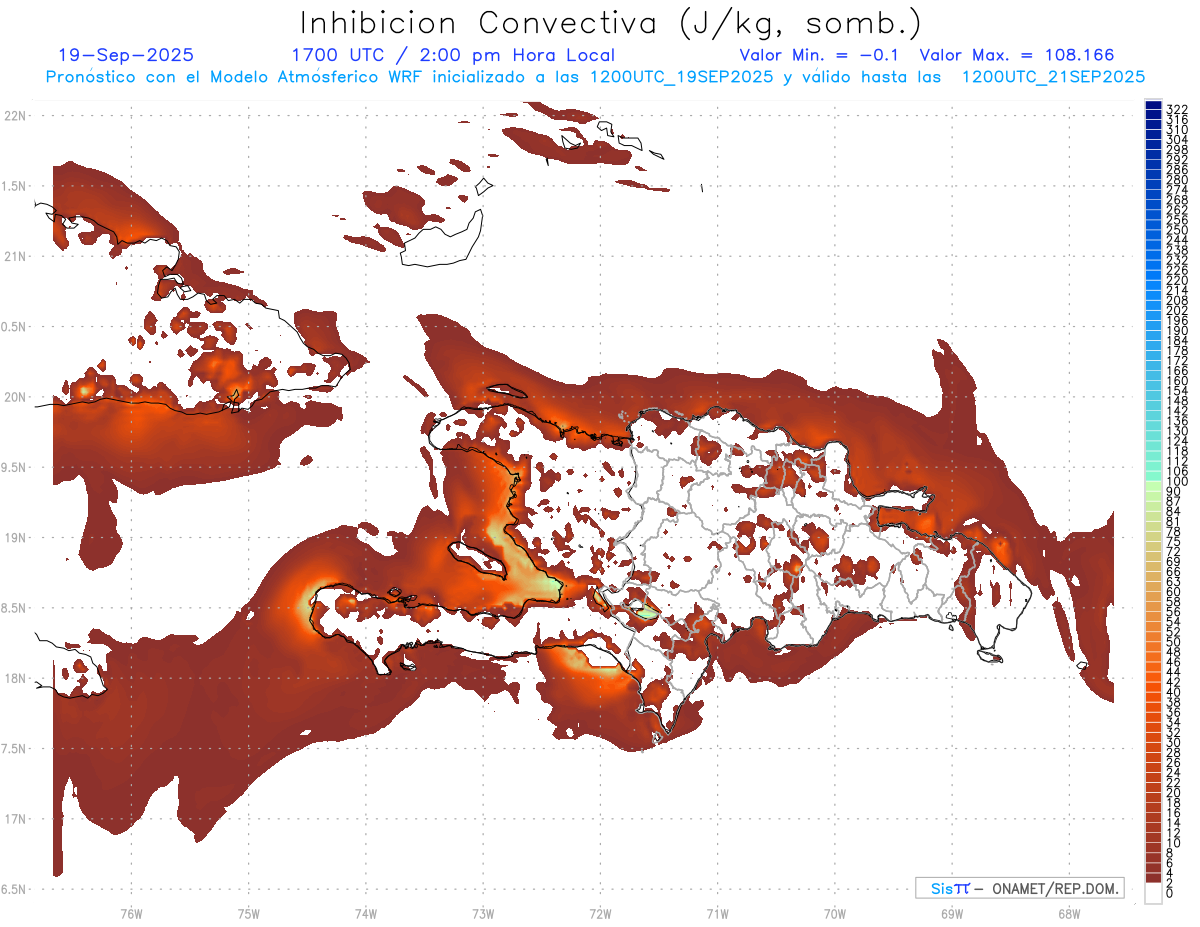
Task: Click the 1200UTC_21SEP2025 validity text
Action: click(1053, 77)
